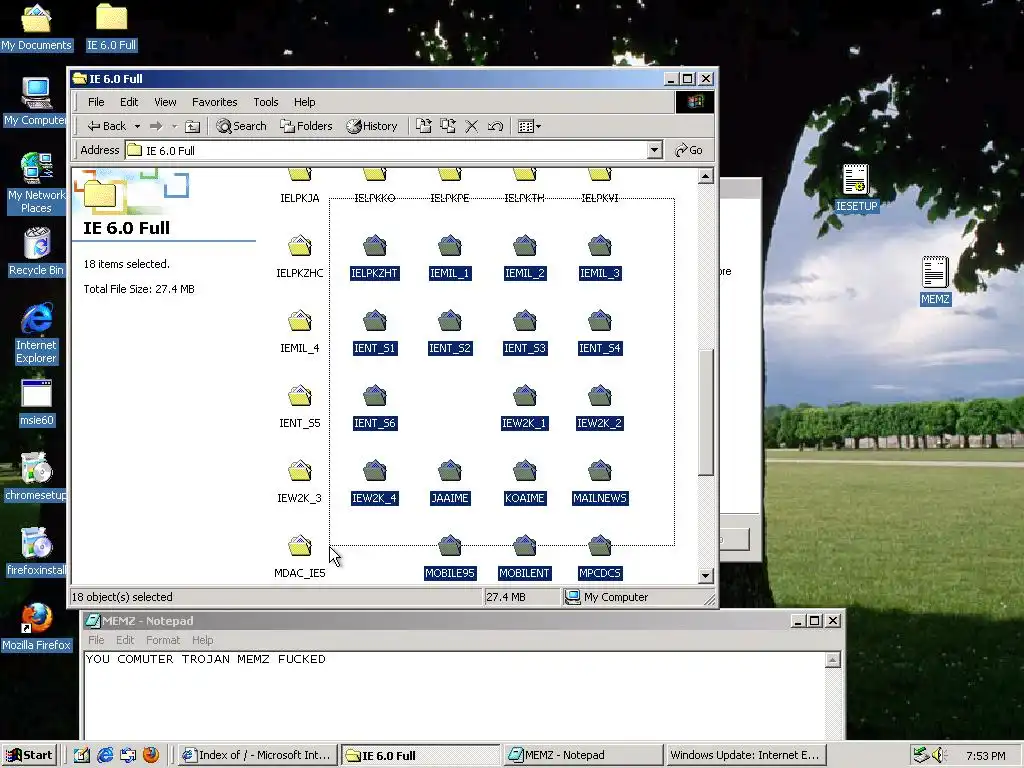Screen dimensions: 1024x768
Task: Click the Forward arrow toolbar button
Action: tap(155, 126)
